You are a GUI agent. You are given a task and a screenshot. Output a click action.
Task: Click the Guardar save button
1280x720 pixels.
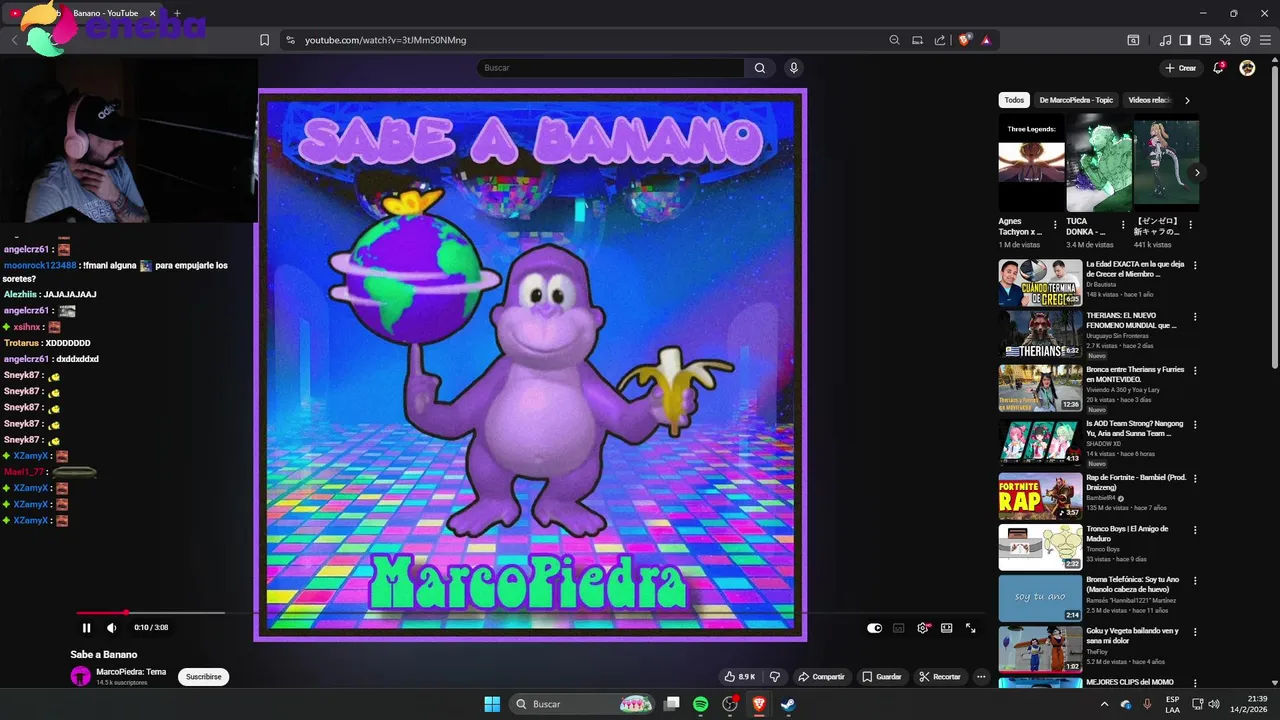pyautogui.click(x=882, y=677)
